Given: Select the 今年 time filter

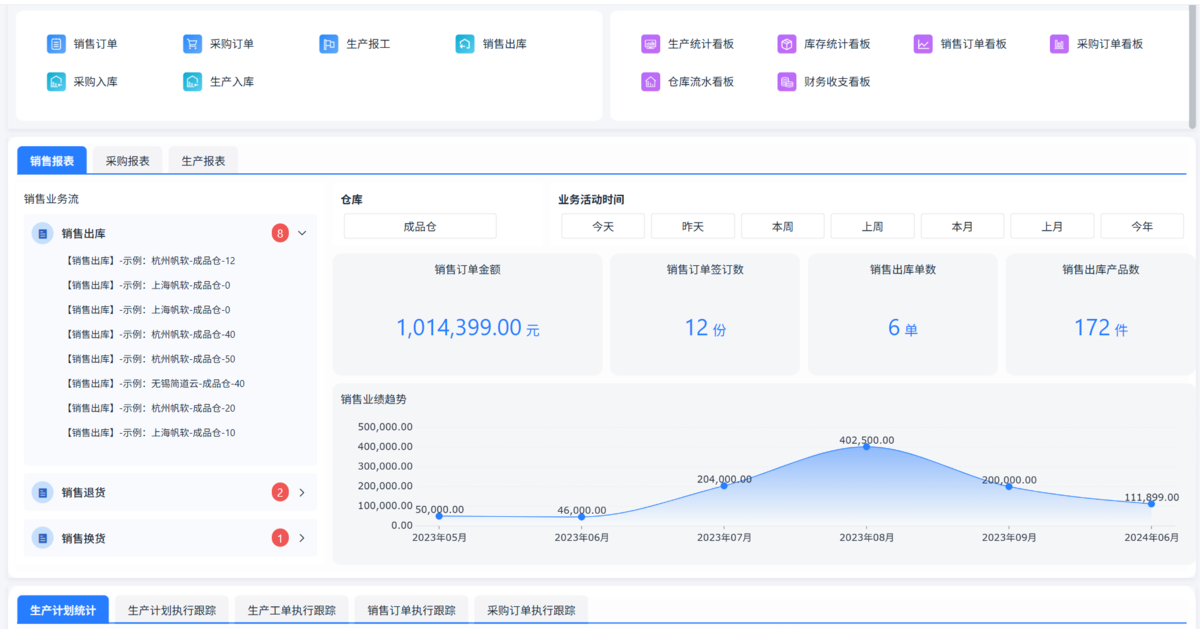Looking at the screenshot, I should [1141, 227].
